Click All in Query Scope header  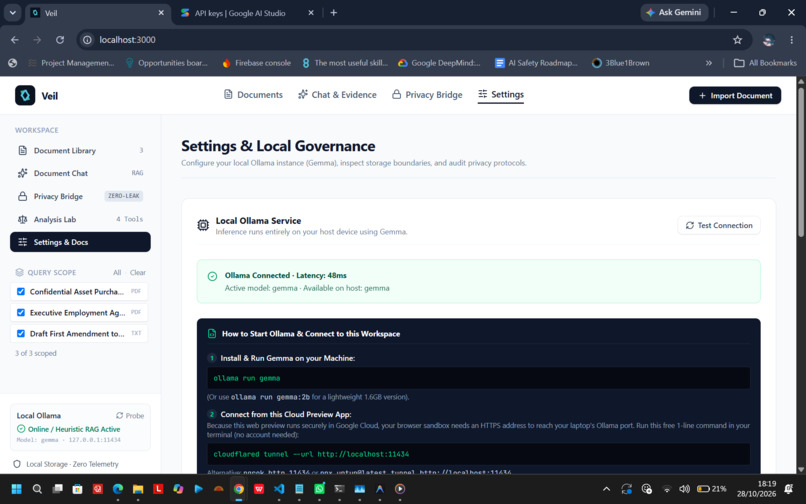click(117, 273)
